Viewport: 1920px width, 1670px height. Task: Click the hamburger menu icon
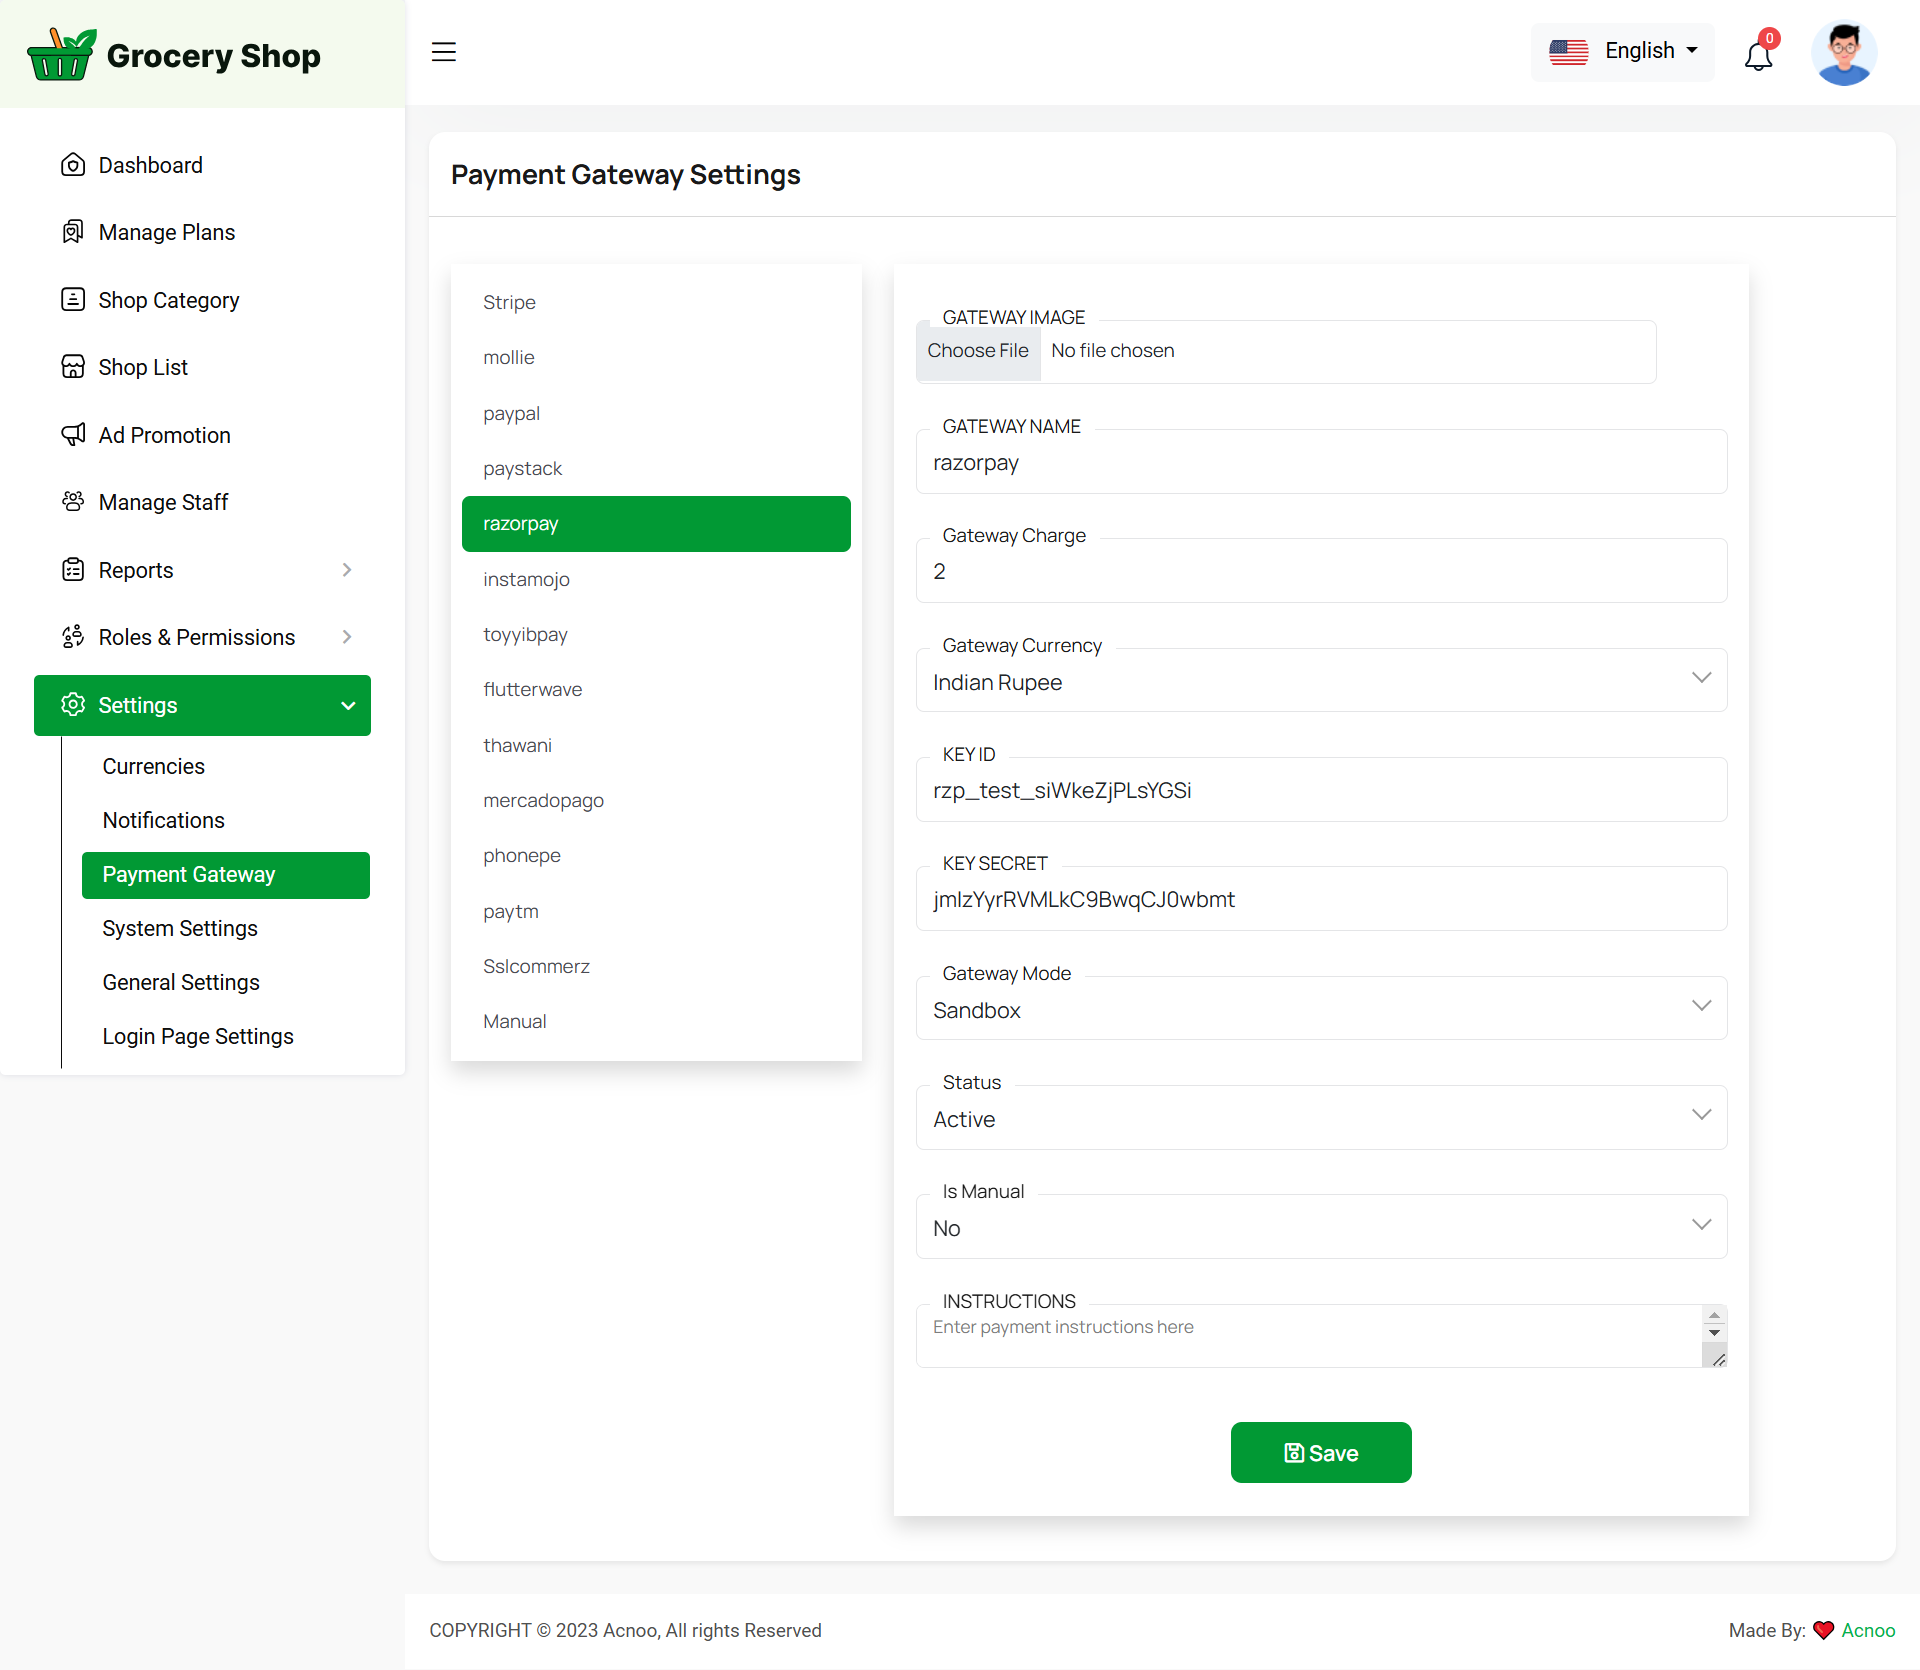[x=444, y=52]
